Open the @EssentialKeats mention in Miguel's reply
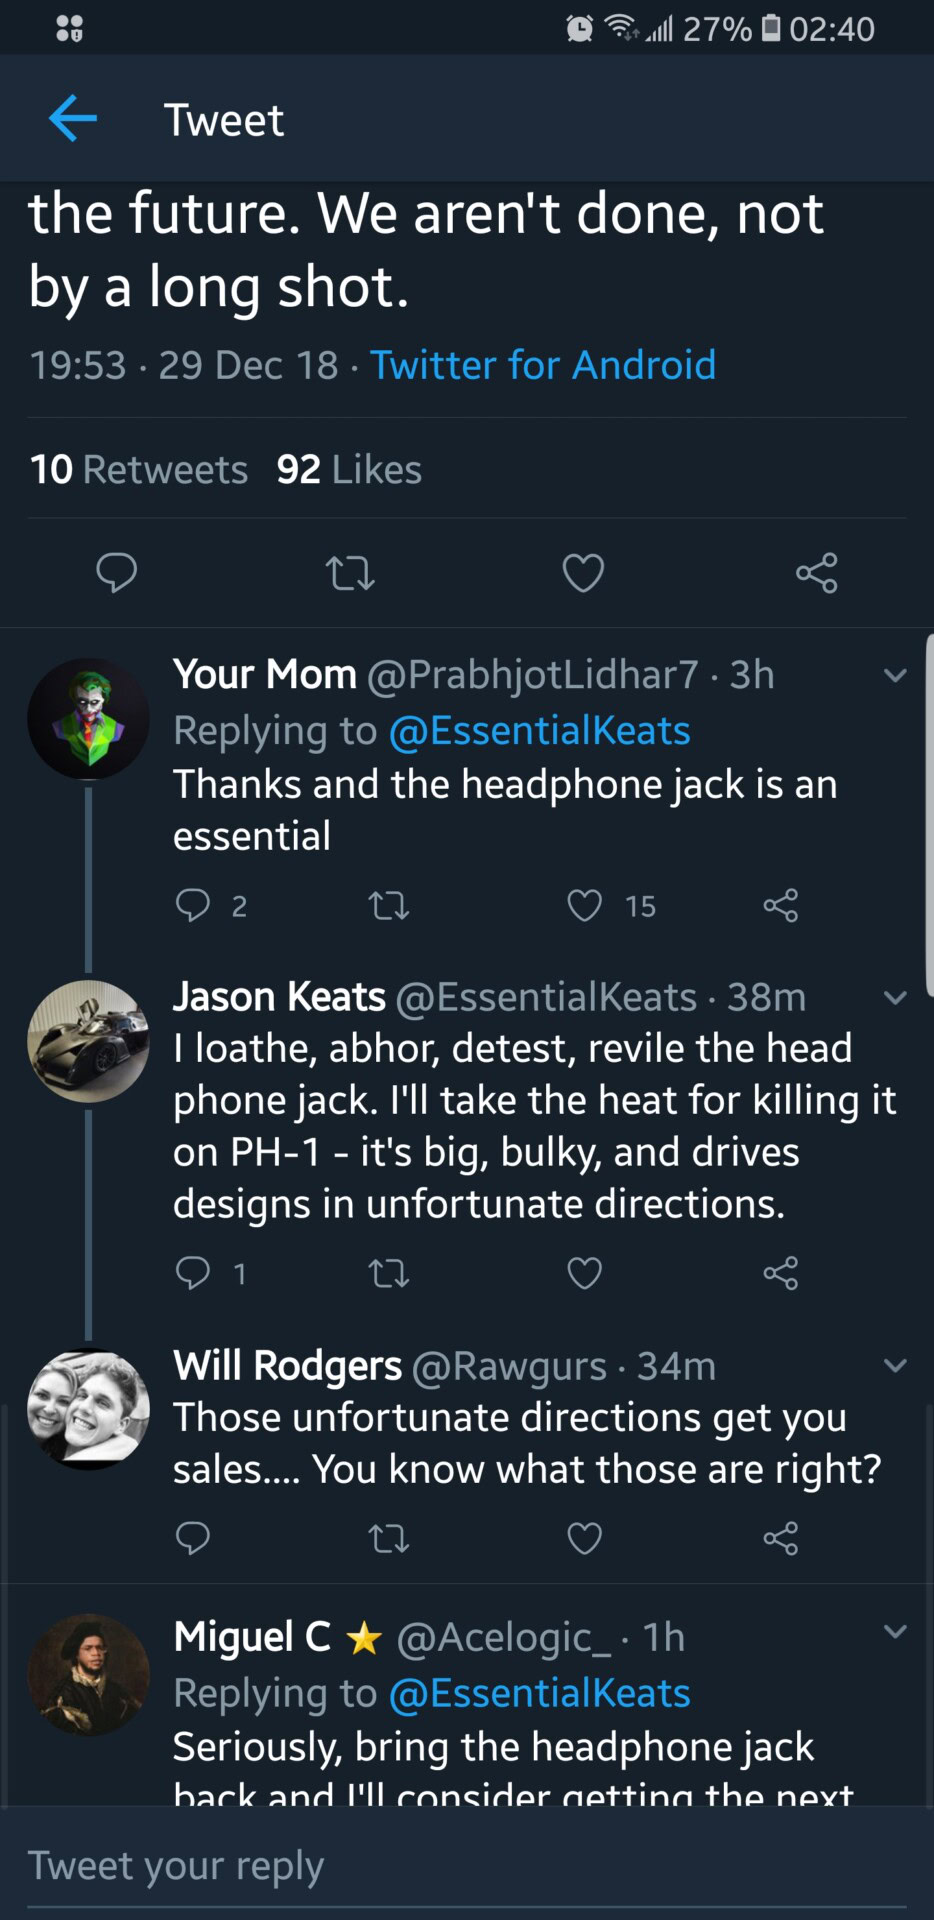Image resolution: width=934 pixels, height=1920 pixels. click(x=539, y=1693)
